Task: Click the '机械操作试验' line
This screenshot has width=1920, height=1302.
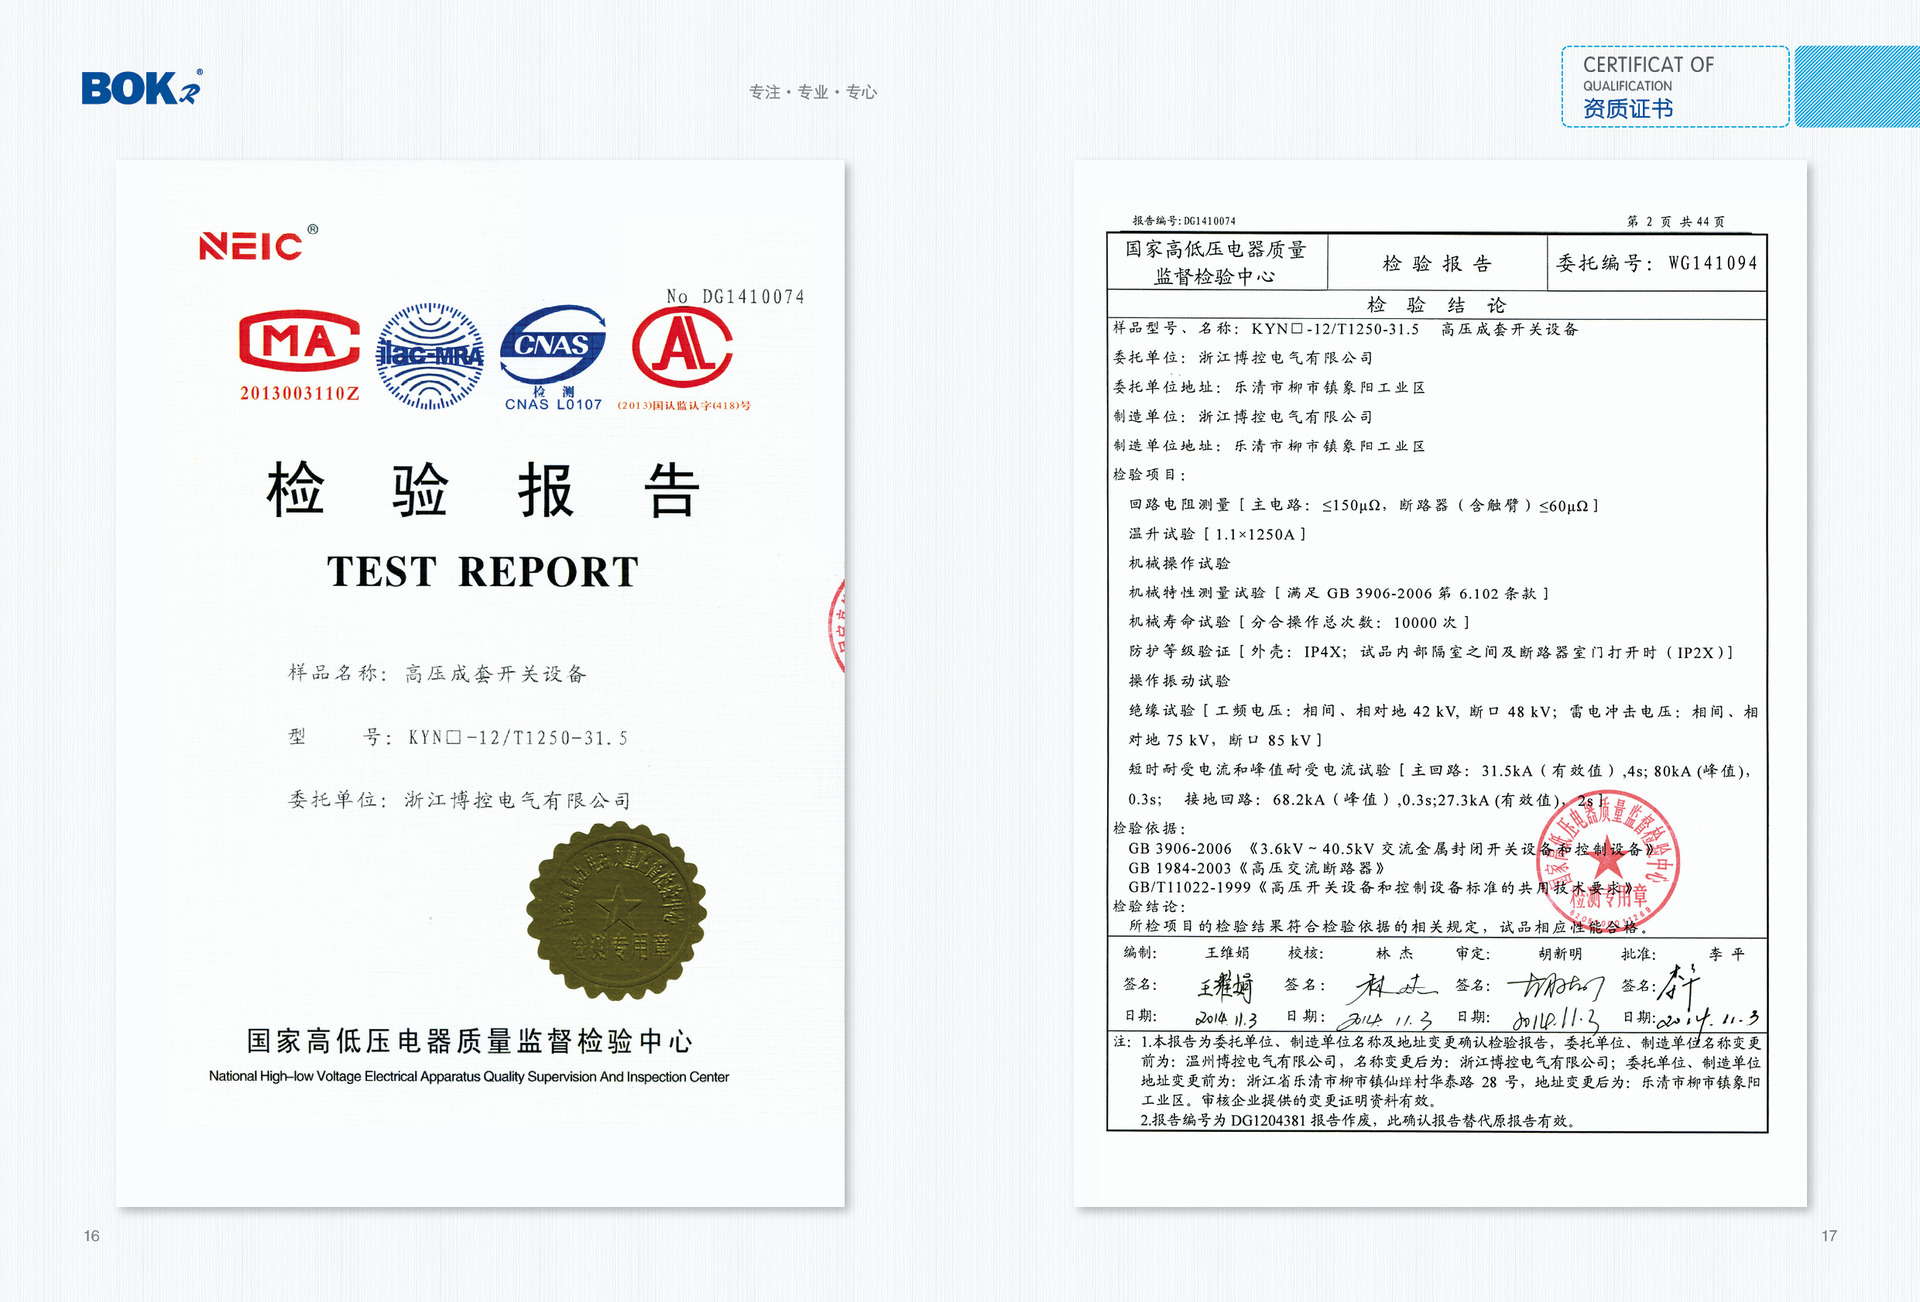Action: [1179, 563]
